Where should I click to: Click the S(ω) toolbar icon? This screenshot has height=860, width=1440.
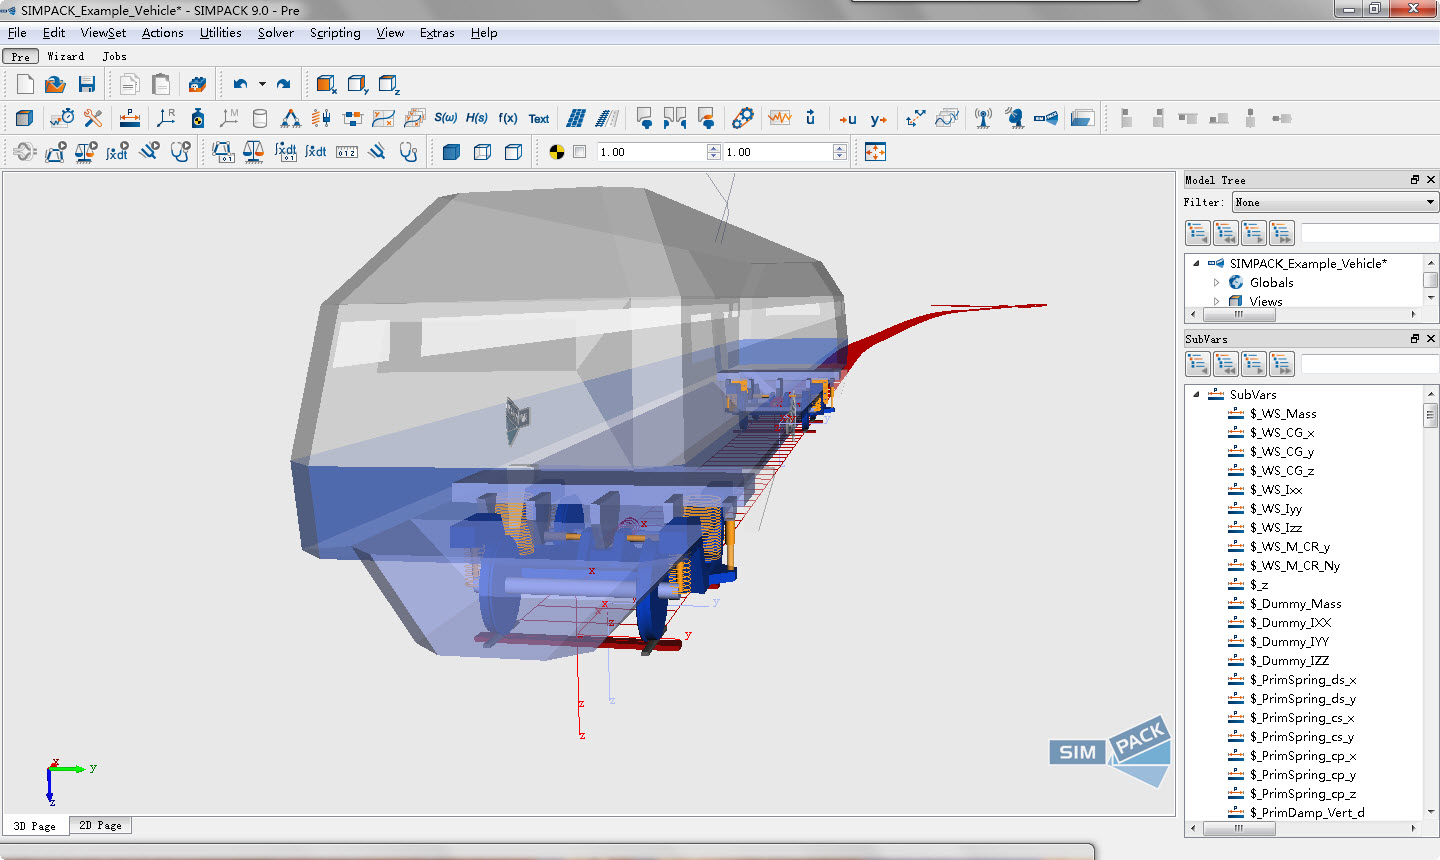point(445,118)
